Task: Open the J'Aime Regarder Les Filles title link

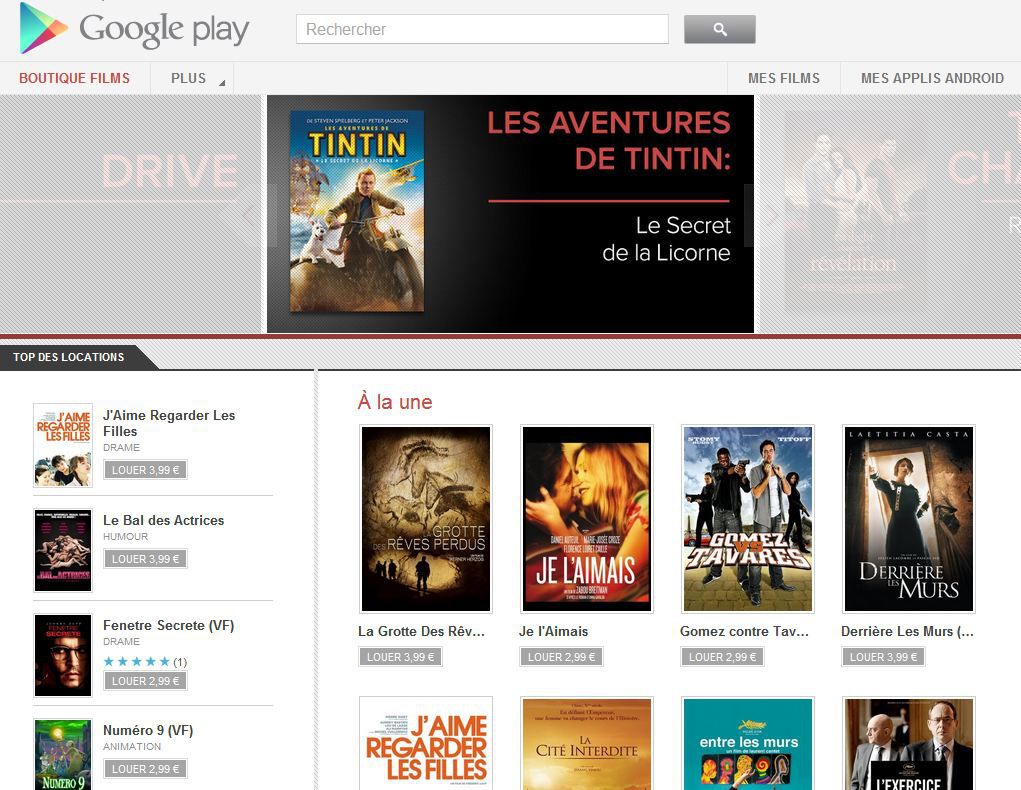Action: coord(169,423)
